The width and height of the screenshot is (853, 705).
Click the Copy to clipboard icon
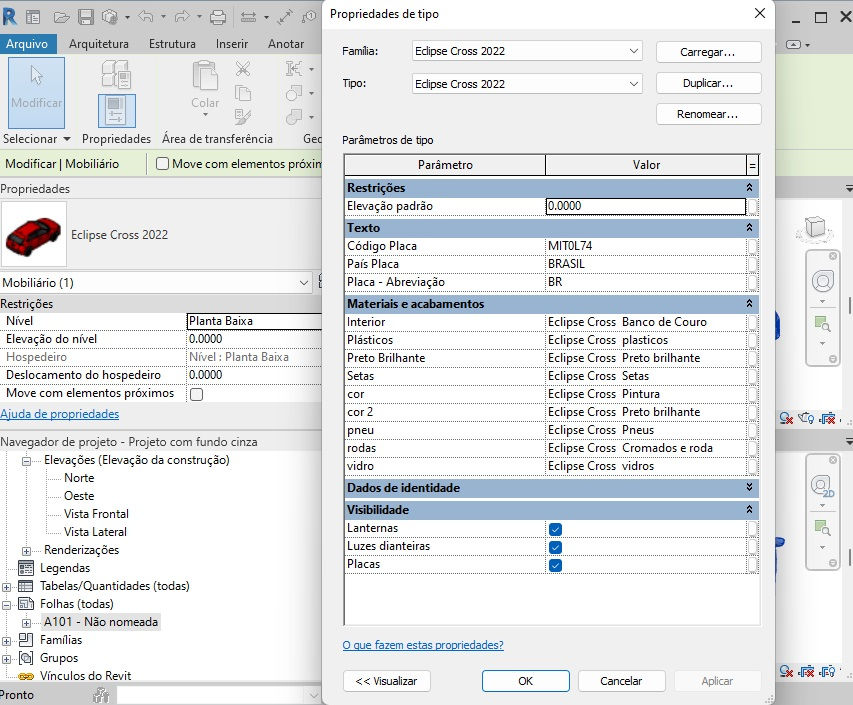243,94
